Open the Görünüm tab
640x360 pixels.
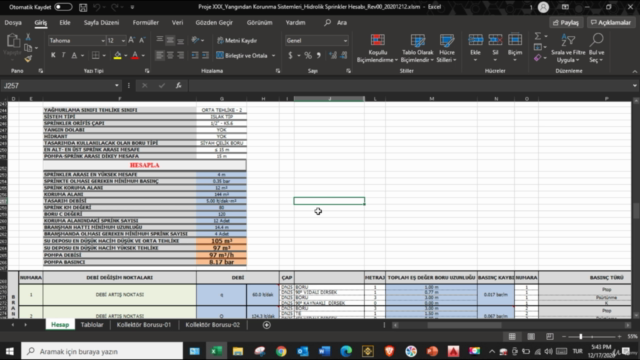(x=259, y=22)
